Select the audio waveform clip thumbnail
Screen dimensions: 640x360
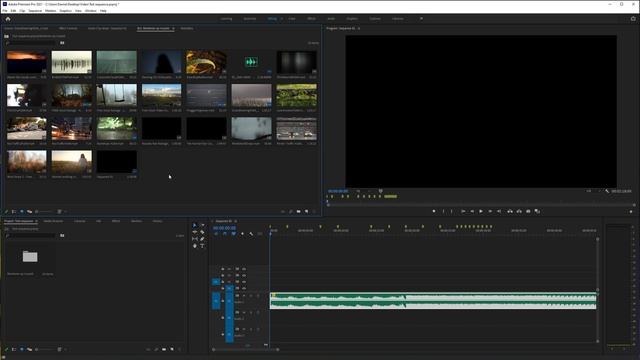click(x=251, y=62)
